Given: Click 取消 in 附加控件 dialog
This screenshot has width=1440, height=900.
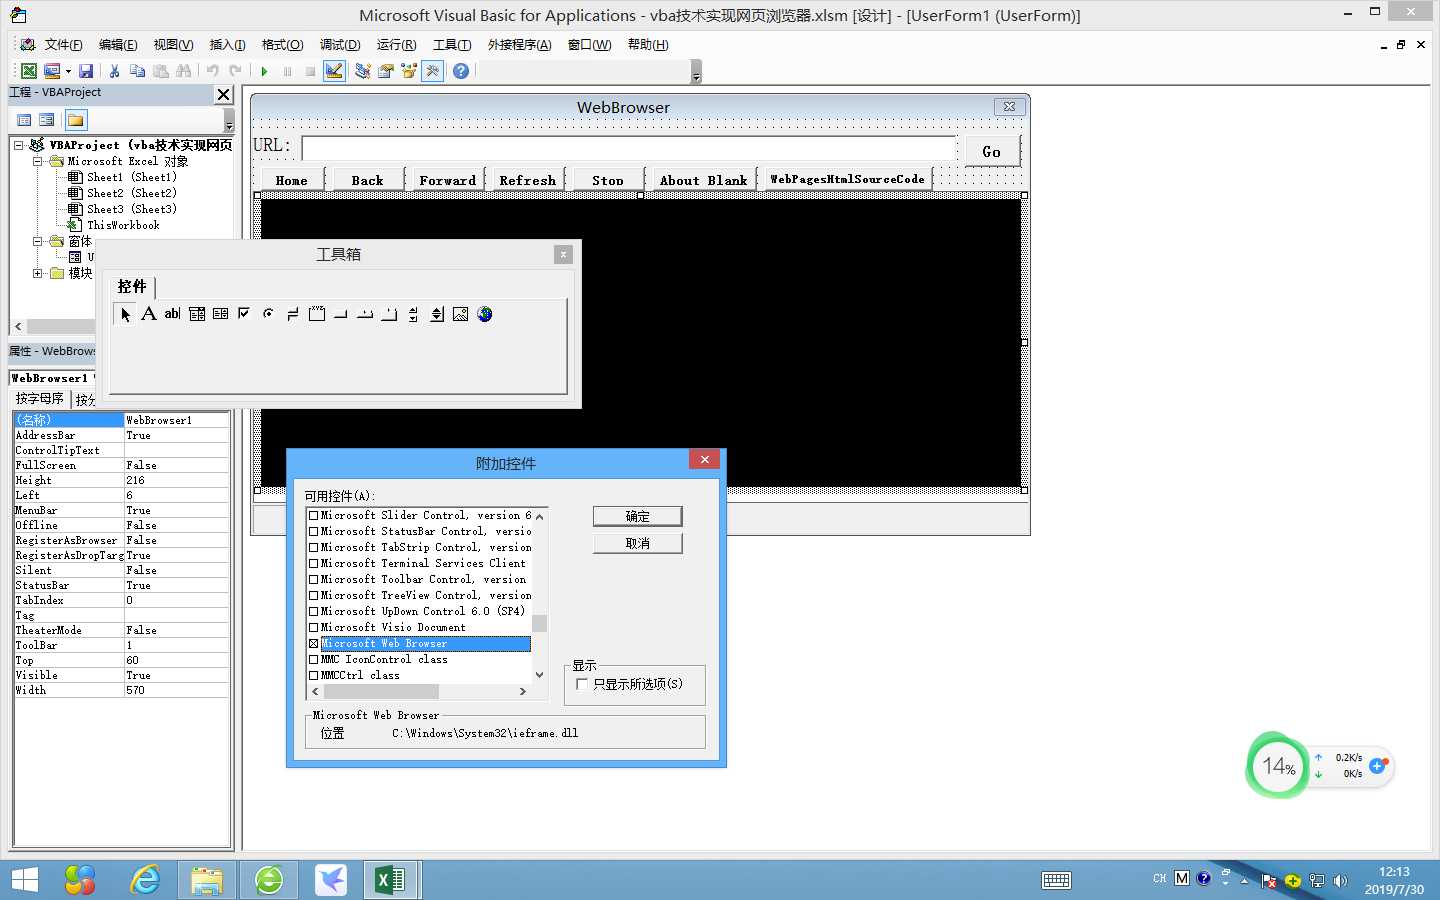Looking at the screenshot, I should pos(638,543).
